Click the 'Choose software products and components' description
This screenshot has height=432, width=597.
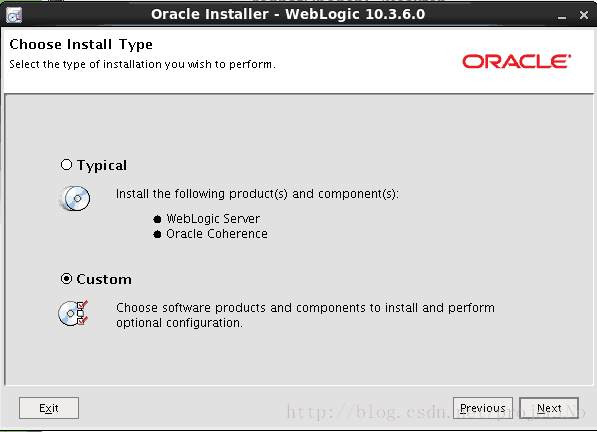(x=305, y=315)
